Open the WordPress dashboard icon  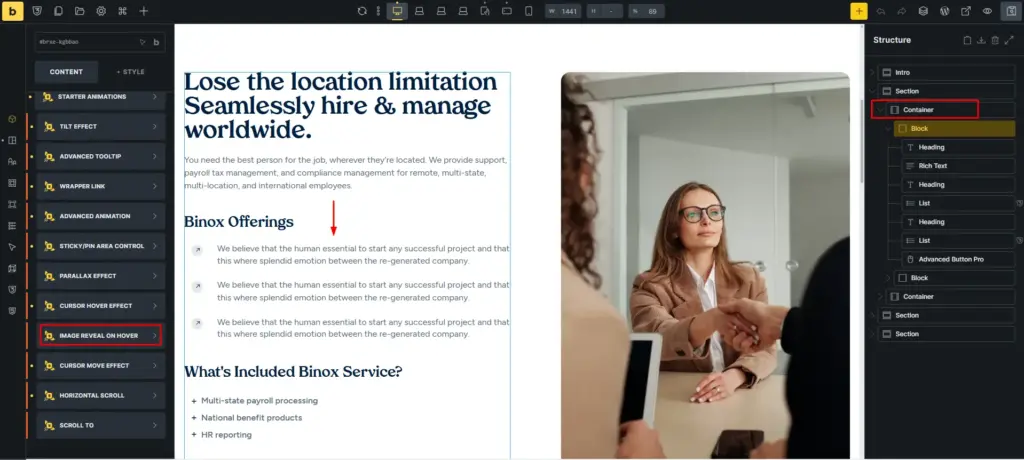point(944,11)
